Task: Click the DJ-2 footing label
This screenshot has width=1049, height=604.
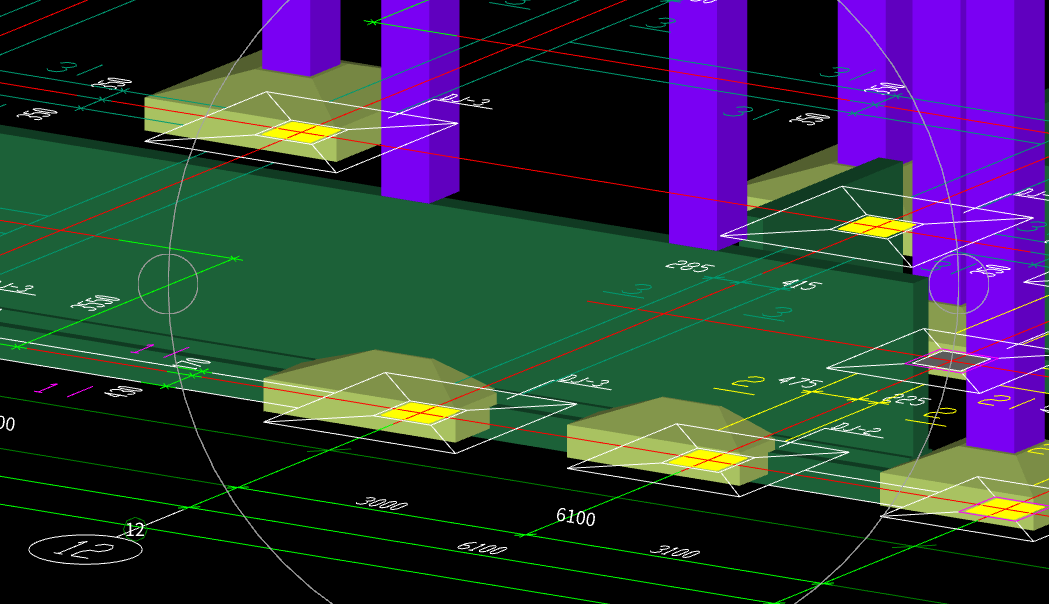Action: pyautogui.click(x=858, y=429)
